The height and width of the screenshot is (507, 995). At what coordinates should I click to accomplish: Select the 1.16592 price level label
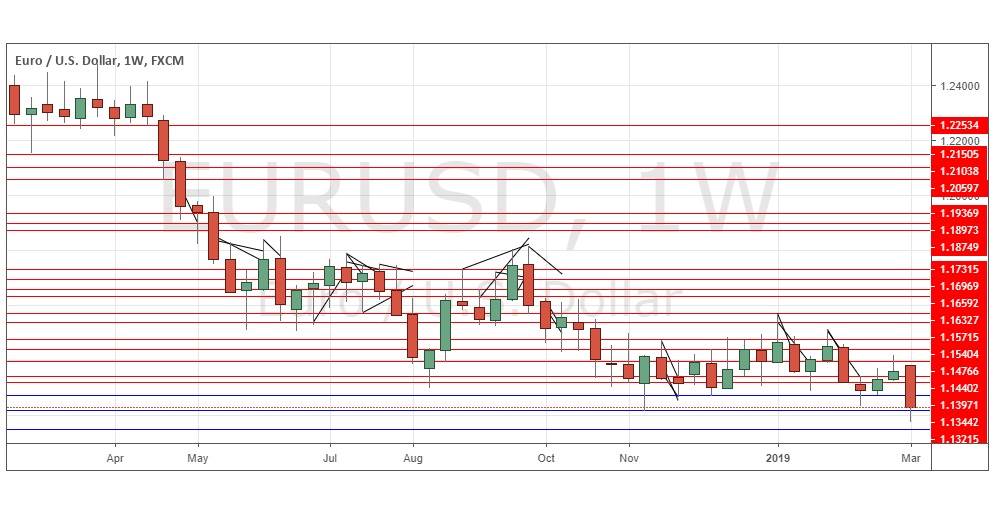click(959, 304)
